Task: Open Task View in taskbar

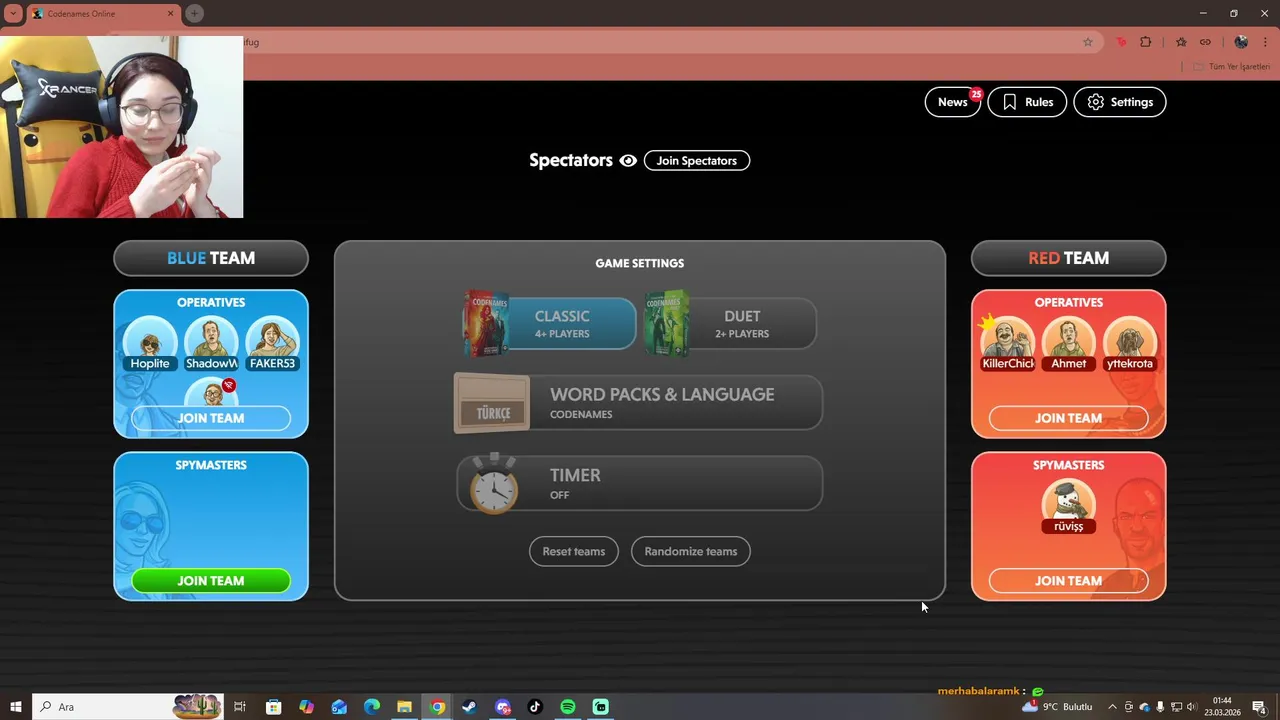Action: [x=240, y=707]
